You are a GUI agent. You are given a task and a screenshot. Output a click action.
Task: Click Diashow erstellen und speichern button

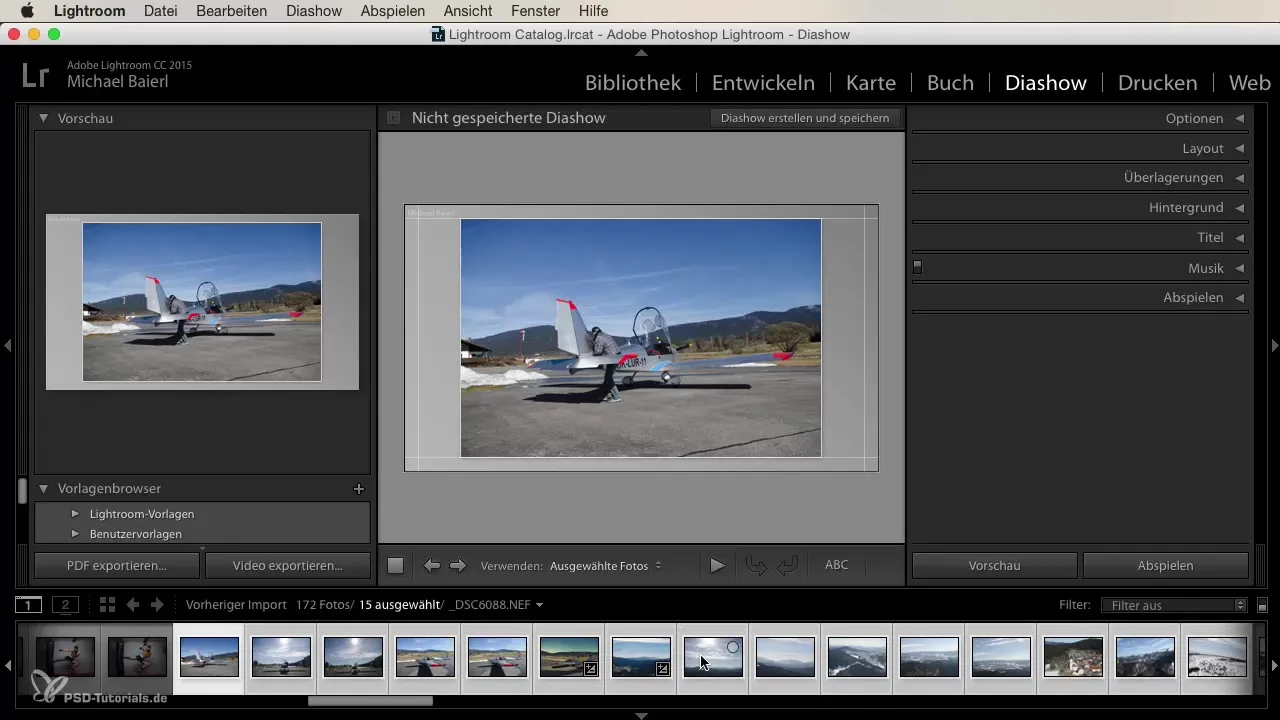[x=804, y=118]
